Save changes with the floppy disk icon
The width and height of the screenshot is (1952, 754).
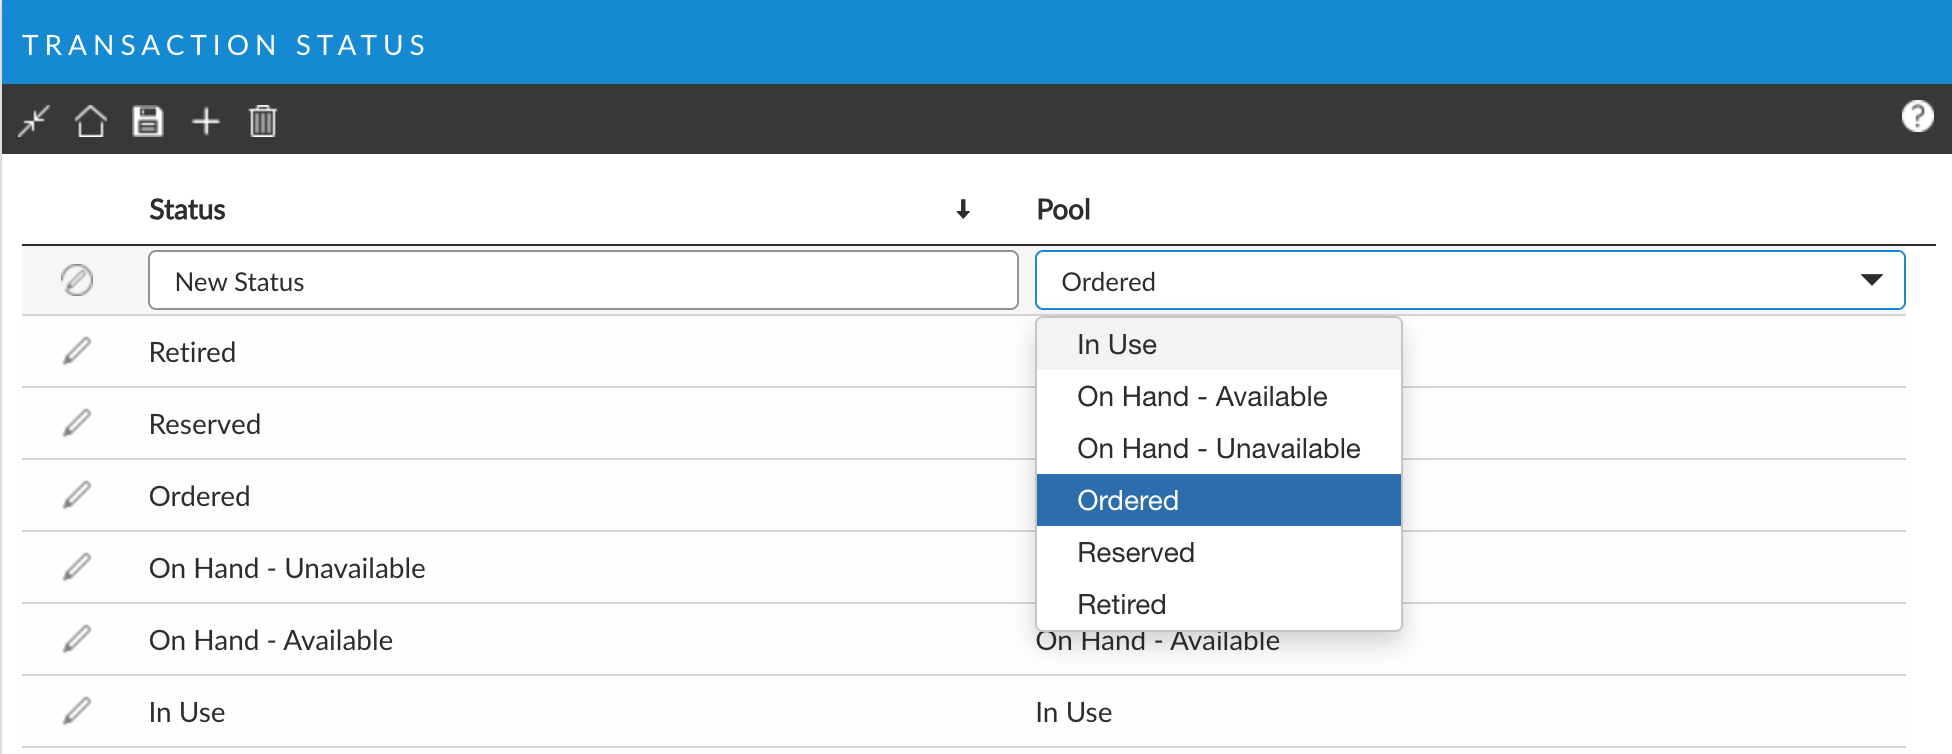pos(148,121)
